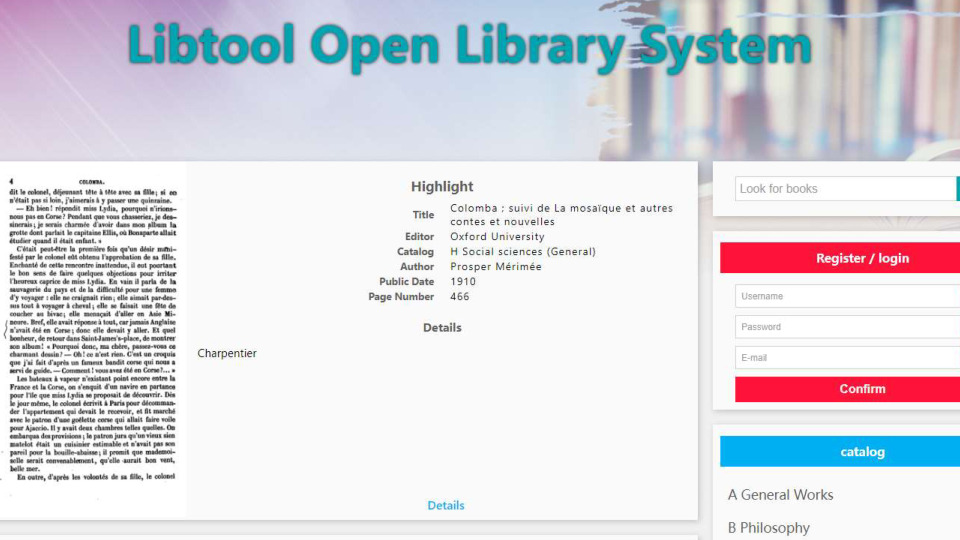The image size is (960, 540).
Task: Click the red Confirm button
Action: [847, 389]
